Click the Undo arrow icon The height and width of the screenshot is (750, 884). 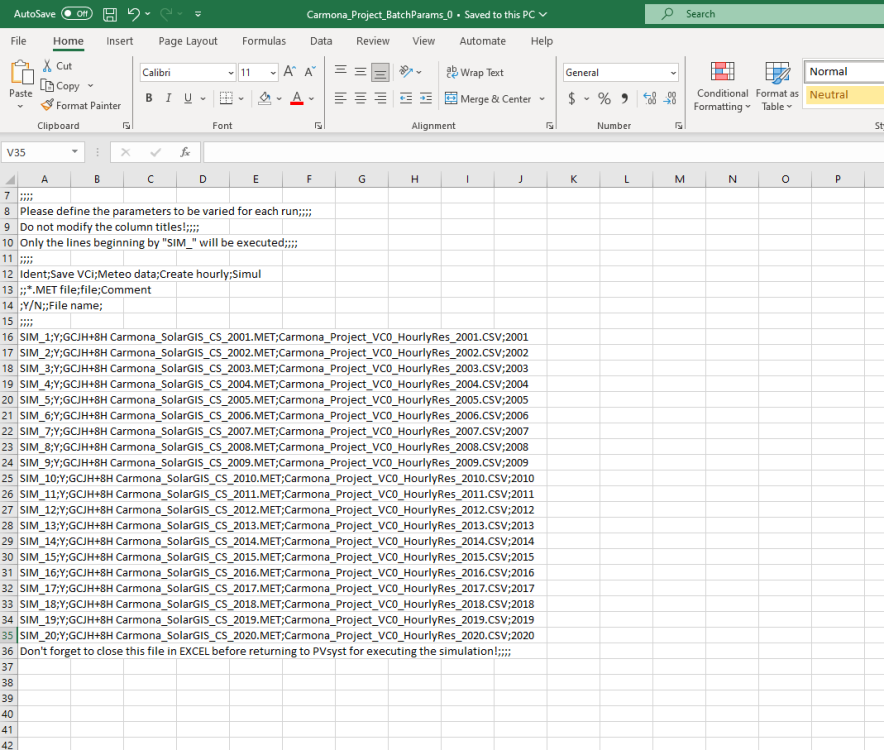[x=134, y=14]
